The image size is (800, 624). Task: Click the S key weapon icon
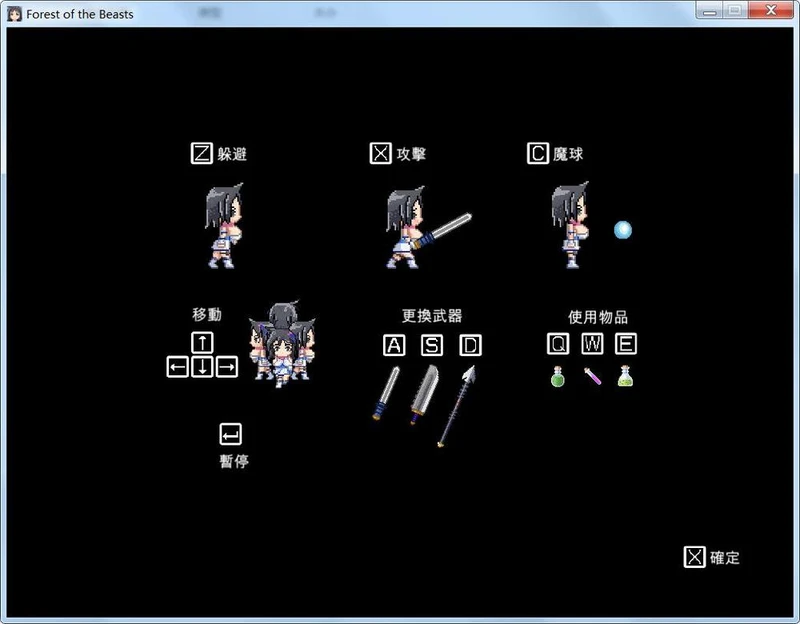[x=432, y=345]
